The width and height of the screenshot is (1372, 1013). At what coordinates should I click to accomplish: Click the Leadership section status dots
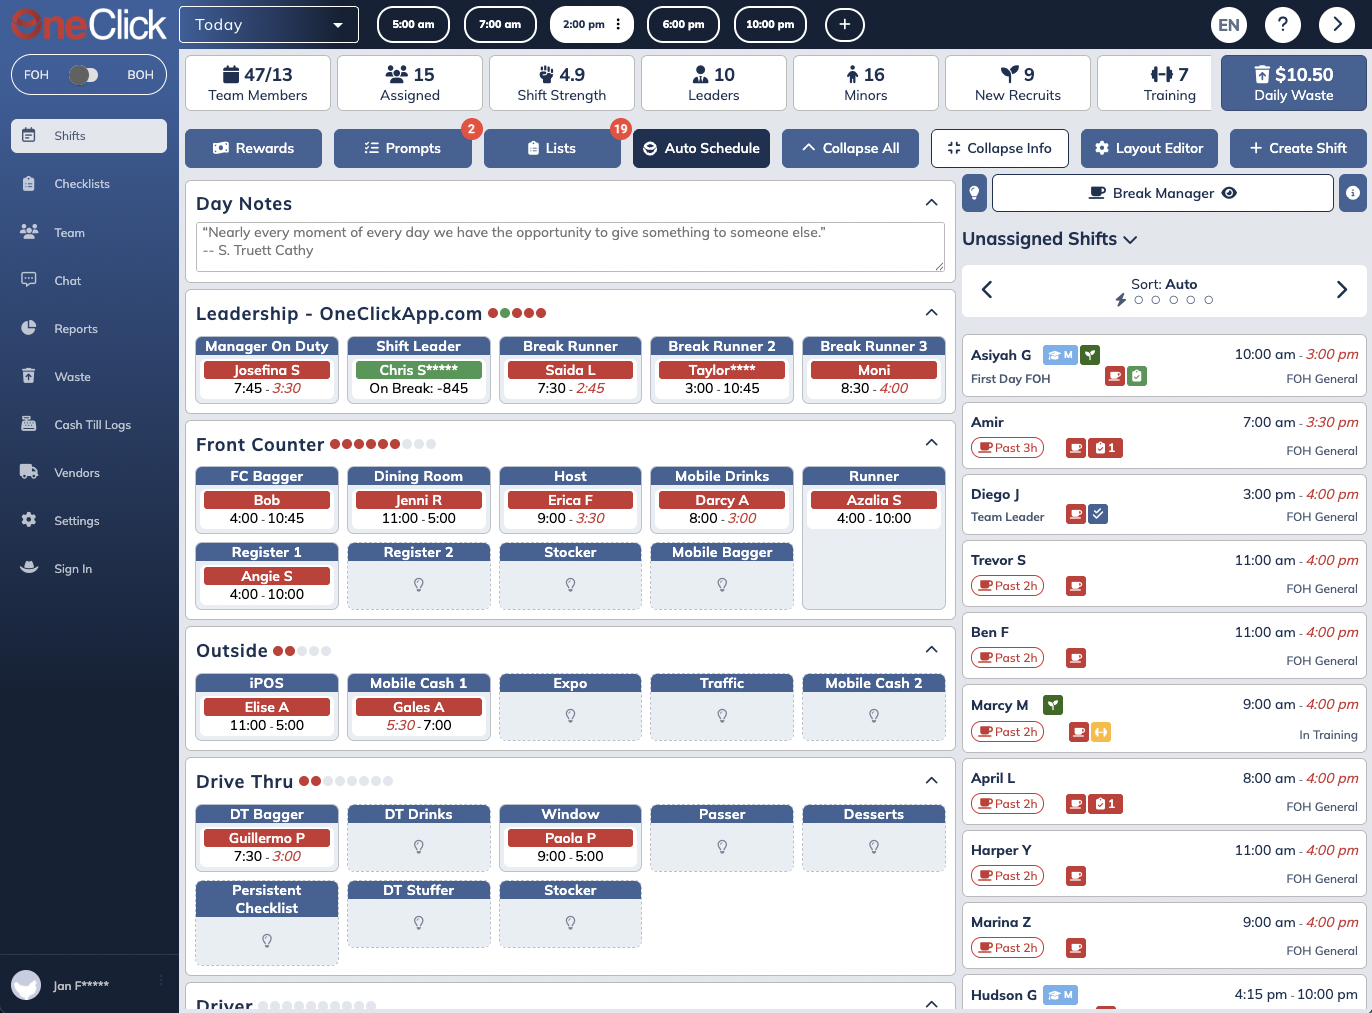tap(517, 313)
